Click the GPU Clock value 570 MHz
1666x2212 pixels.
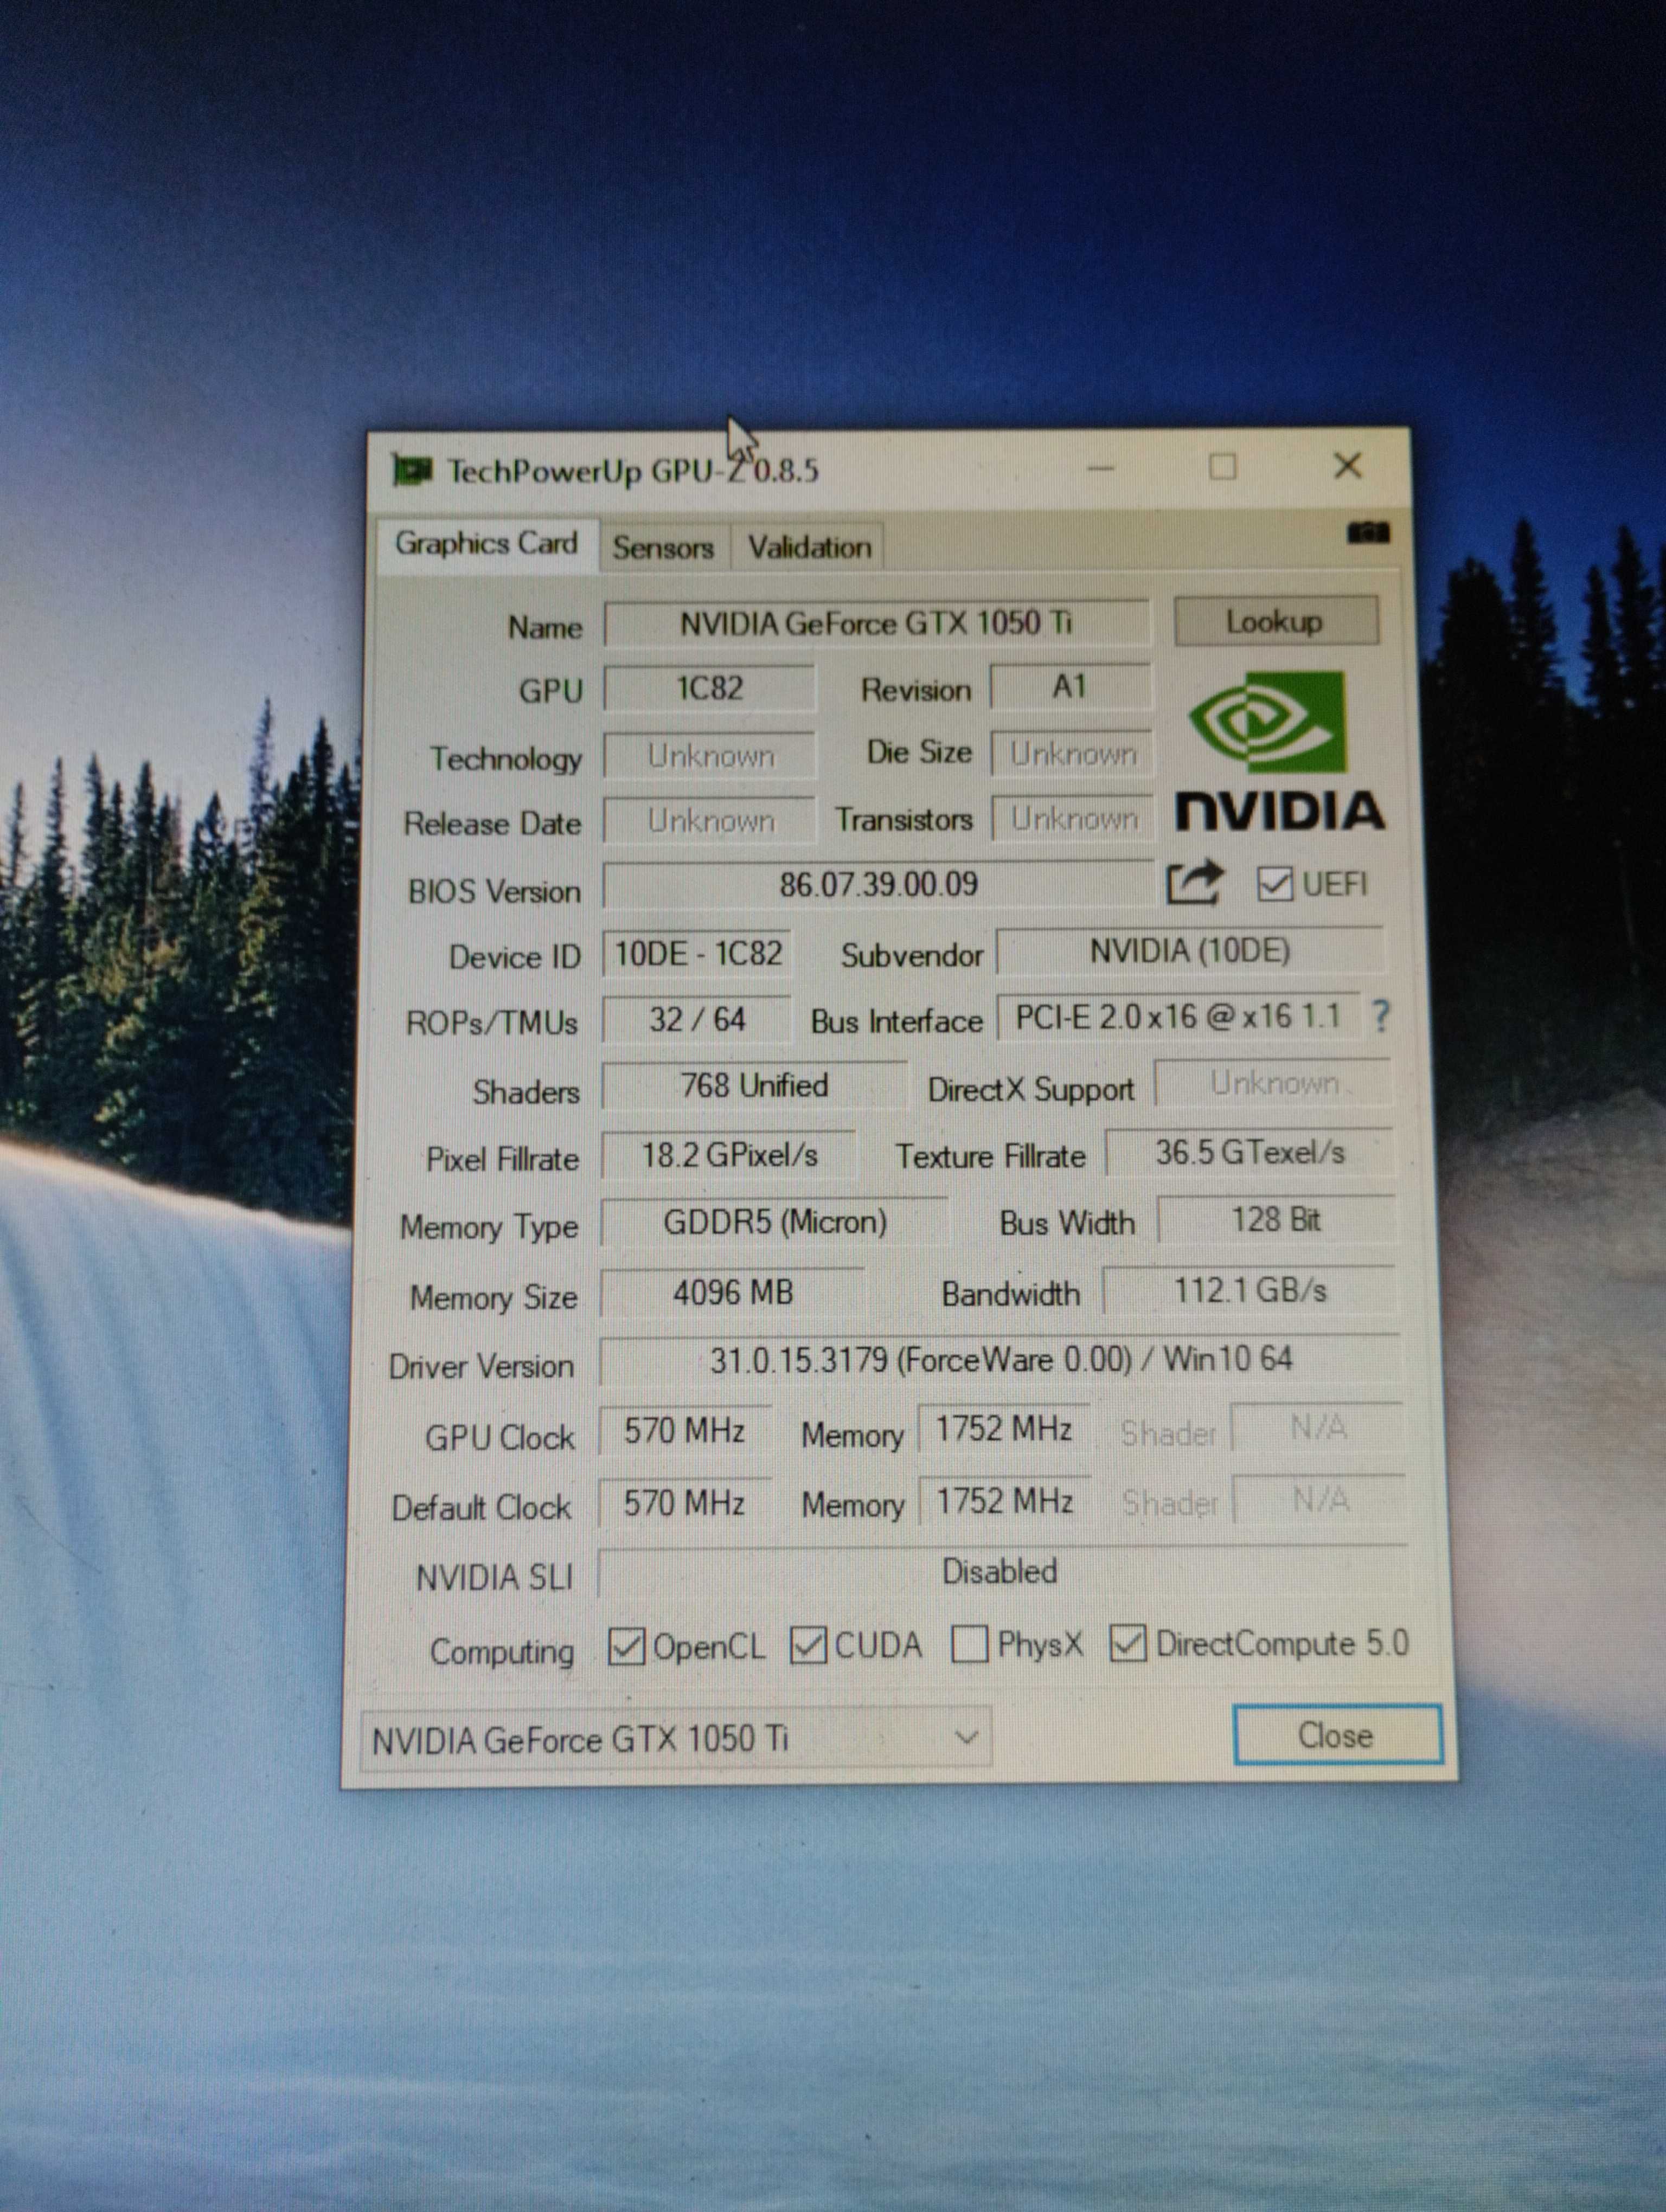click(x=685, y=1431)
